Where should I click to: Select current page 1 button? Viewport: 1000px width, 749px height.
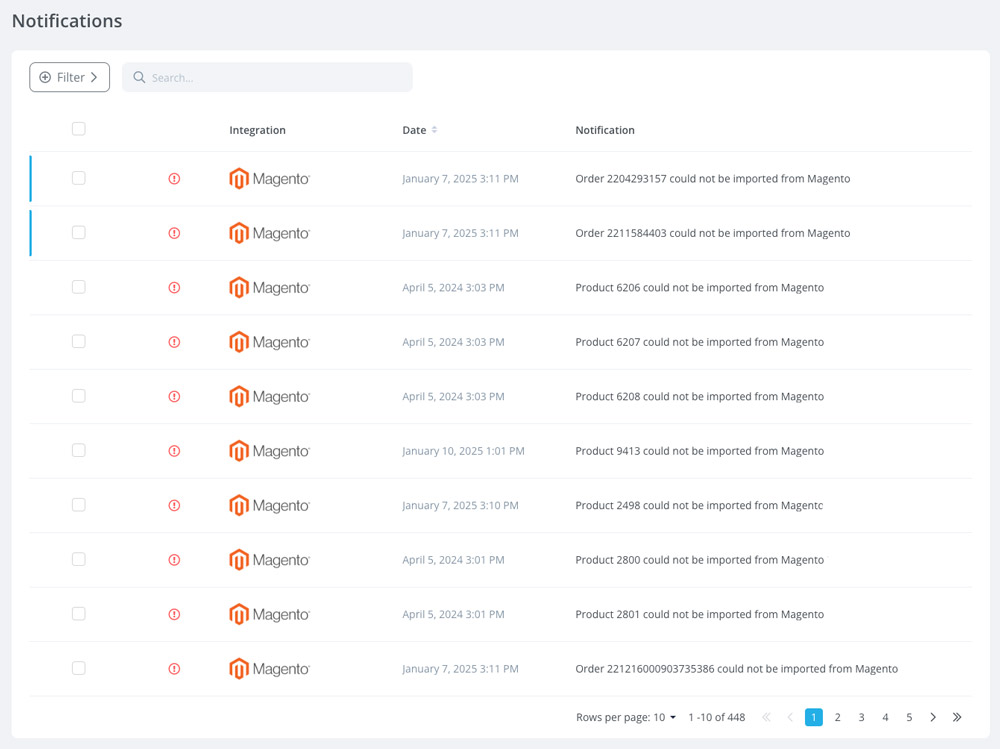click(x=814, y=717)
